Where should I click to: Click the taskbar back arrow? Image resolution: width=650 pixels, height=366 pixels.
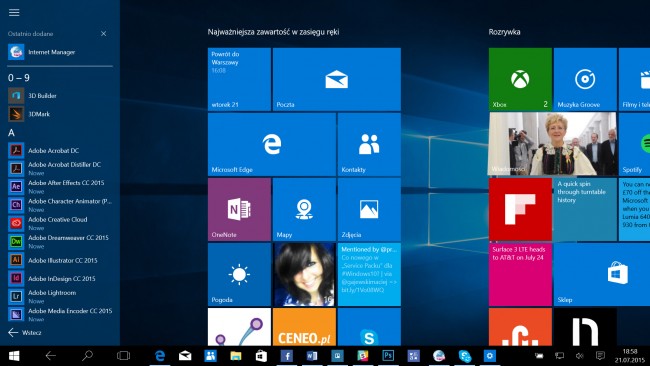pyautogui.click(x=51, y=356)
